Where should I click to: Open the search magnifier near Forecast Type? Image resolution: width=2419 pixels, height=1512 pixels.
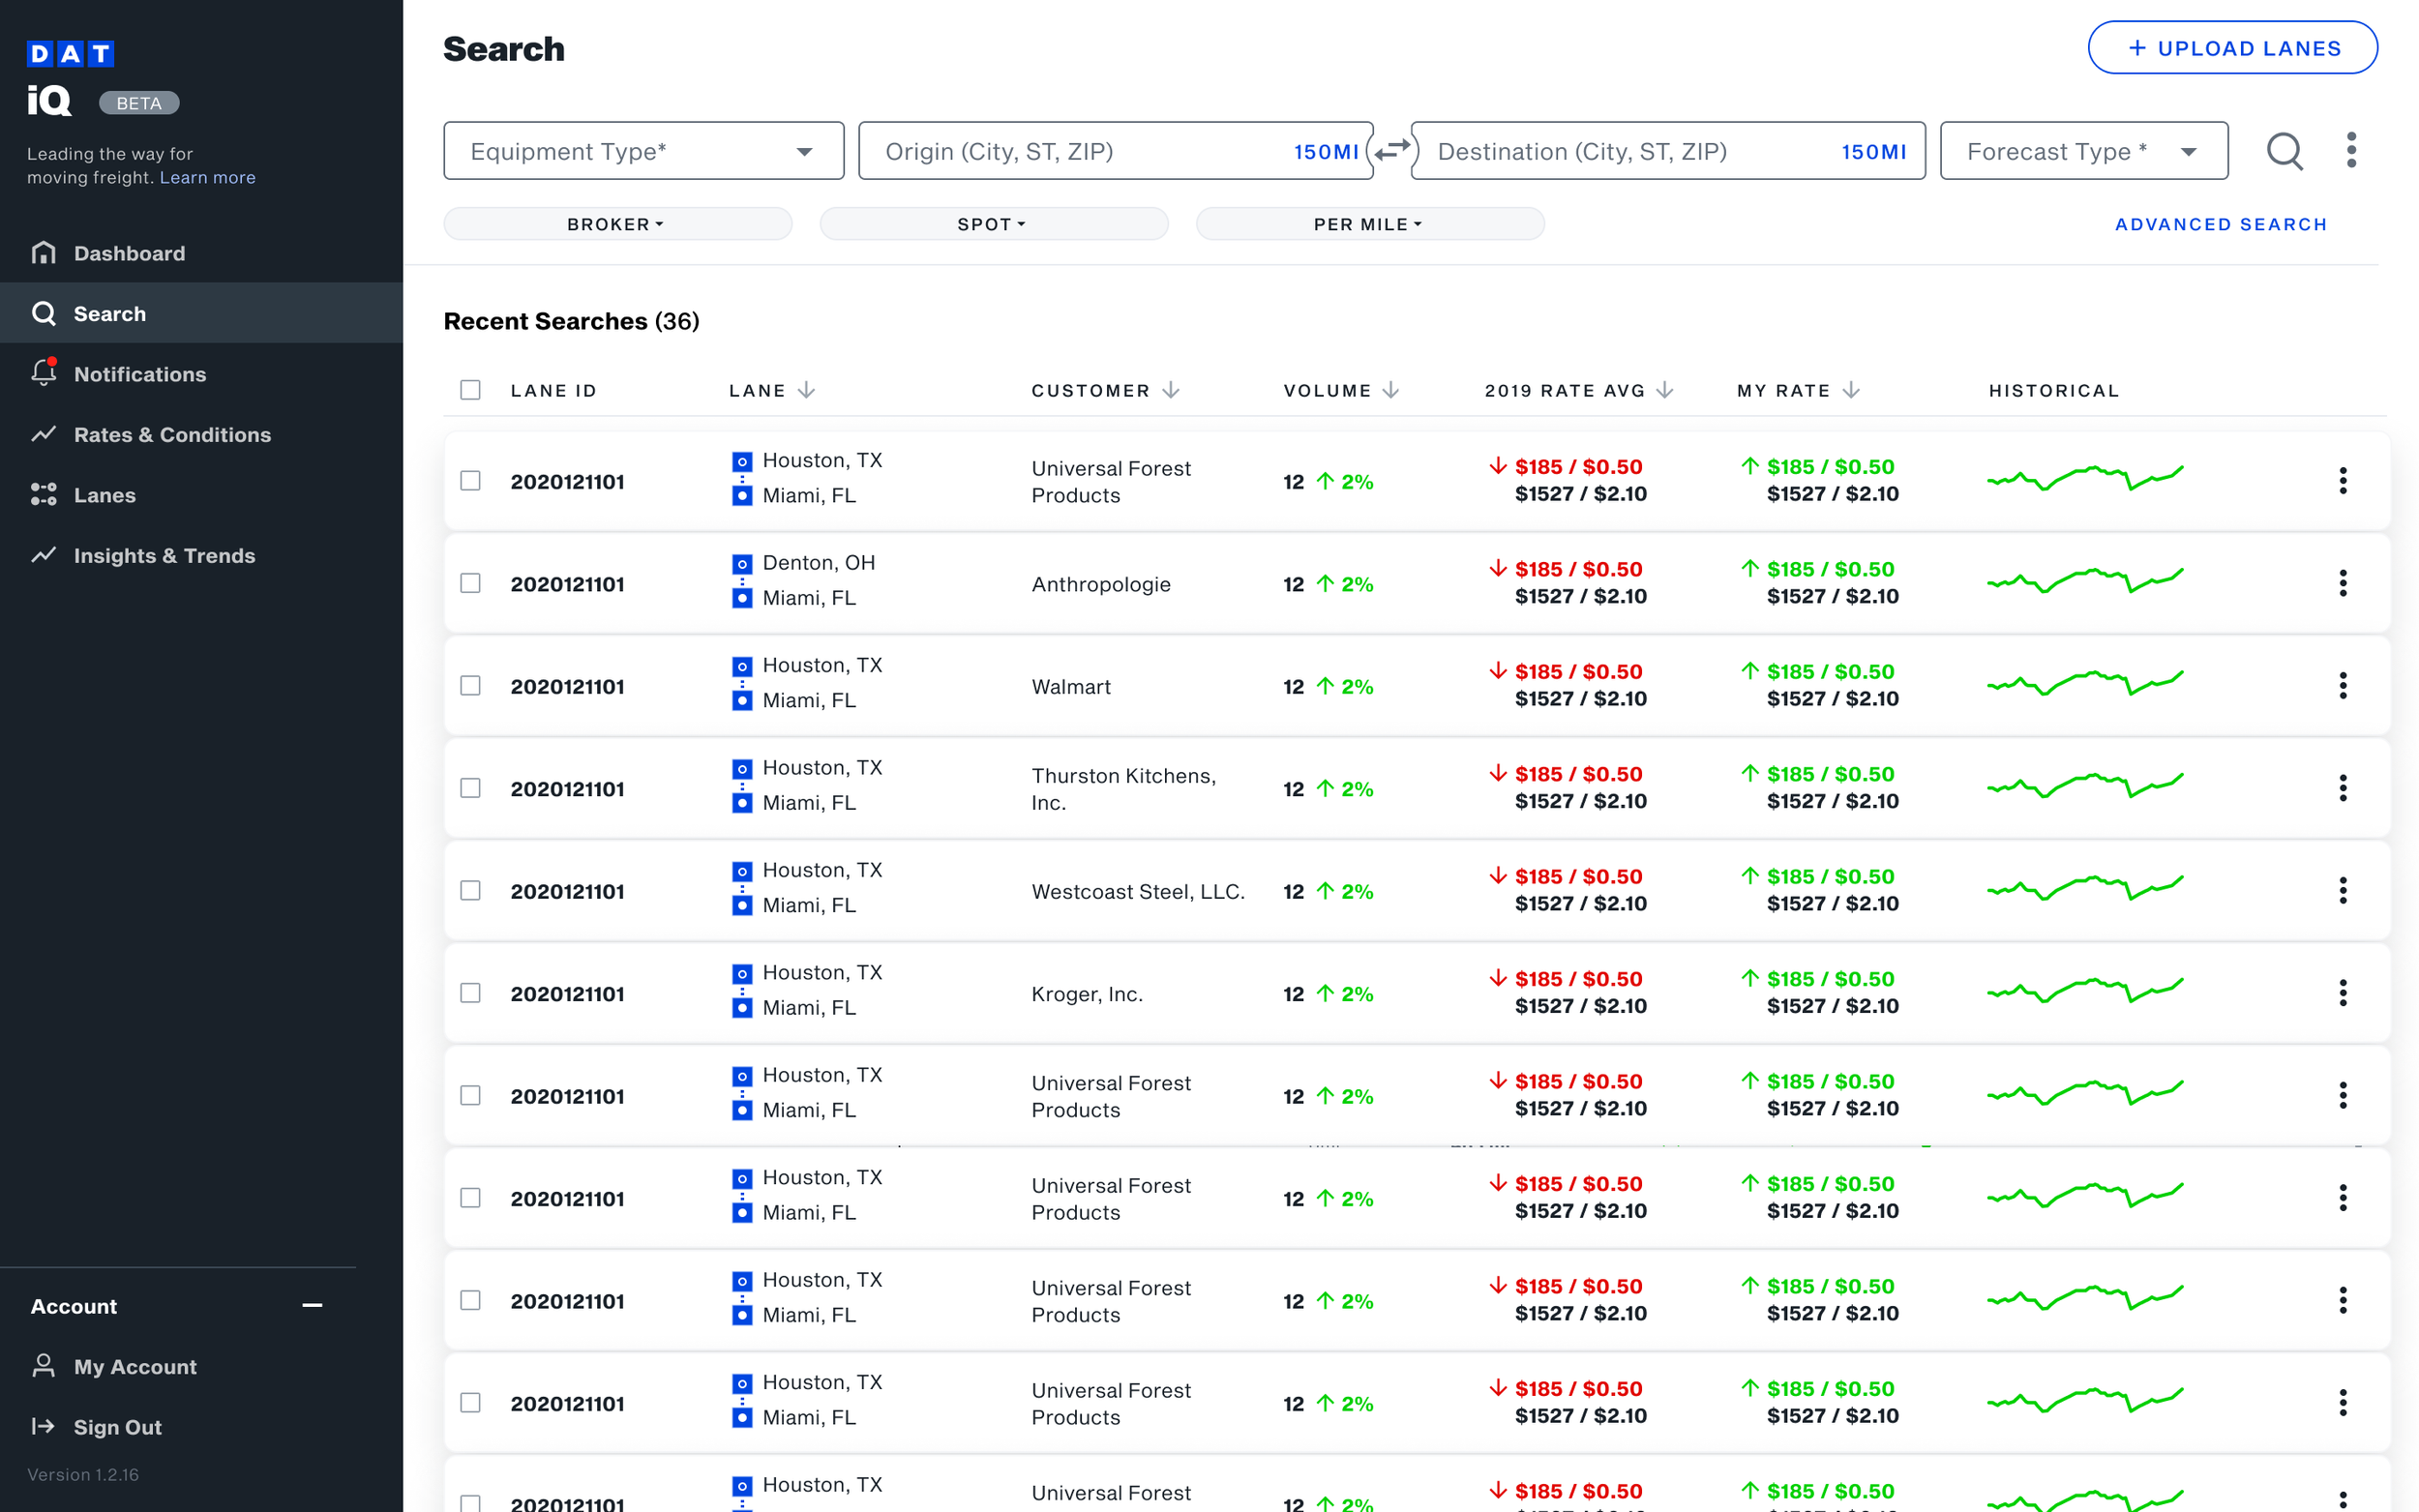tap(2284, 150)
